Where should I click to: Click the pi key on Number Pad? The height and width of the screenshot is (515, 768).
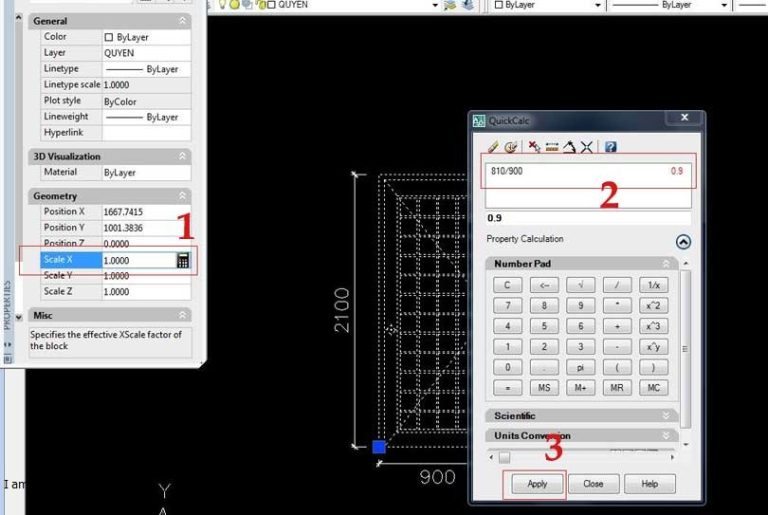[x=580, y=367]
